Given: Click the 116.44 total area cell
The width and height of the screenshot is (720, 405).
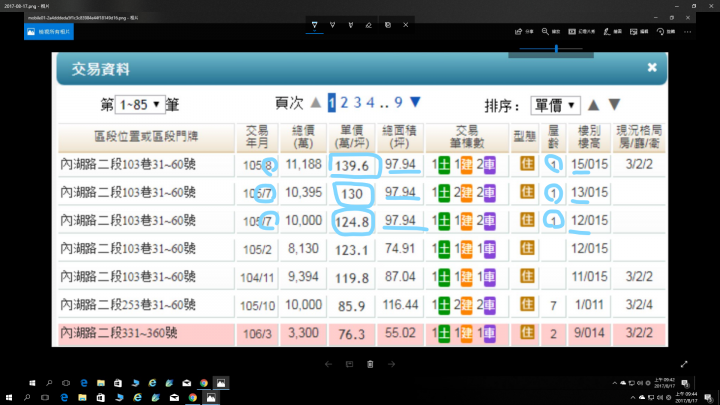Looking at the screenshot, I should [400, 305].
